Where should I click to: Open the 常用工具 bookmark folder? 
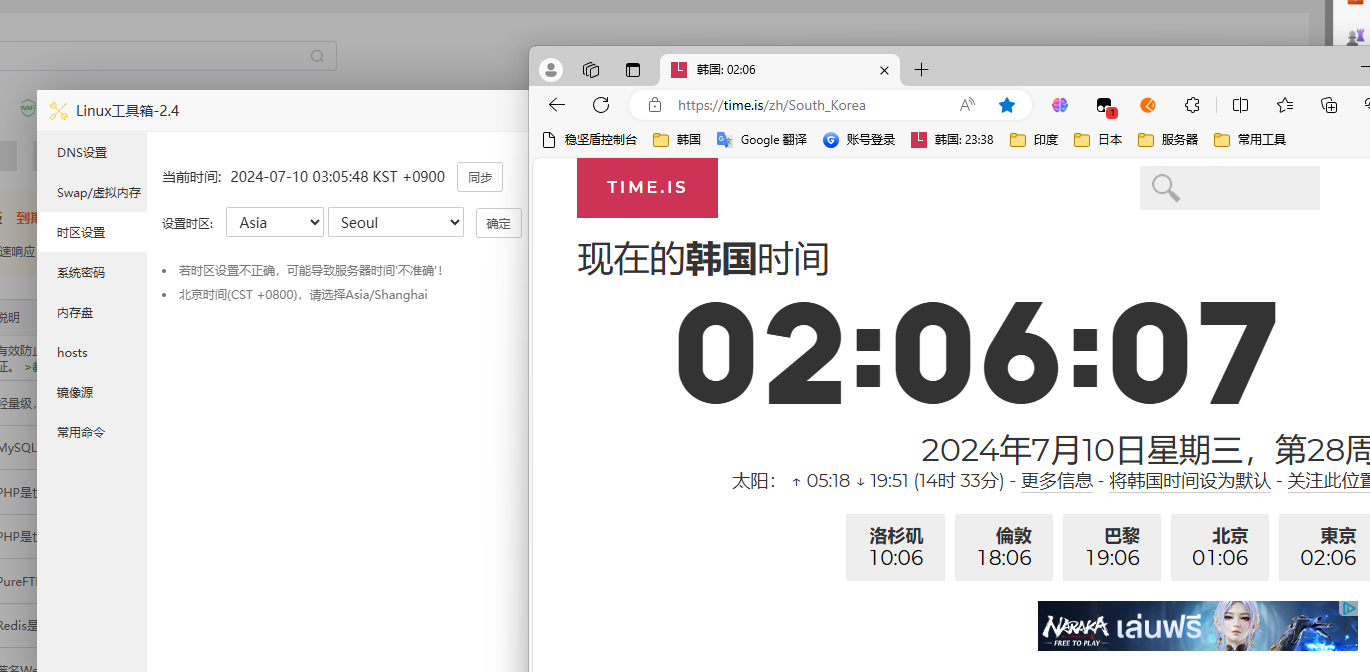coord(1250,140)
